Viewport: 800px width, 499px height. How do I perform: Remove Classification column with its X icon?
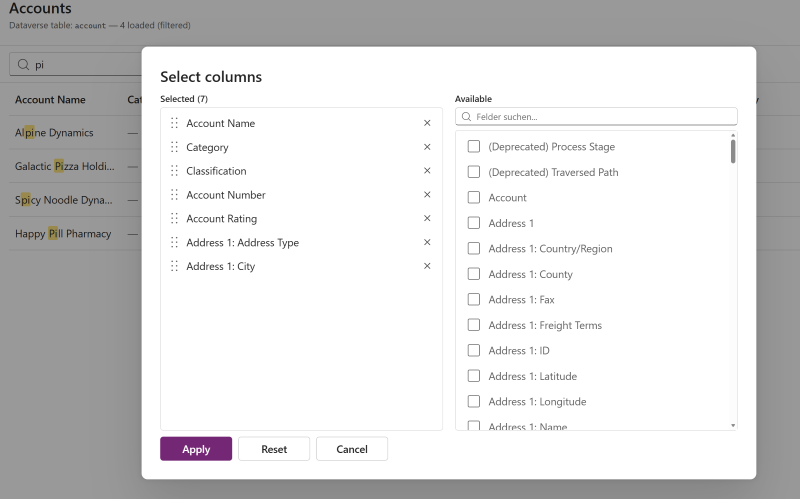click(x=427, y=170)
